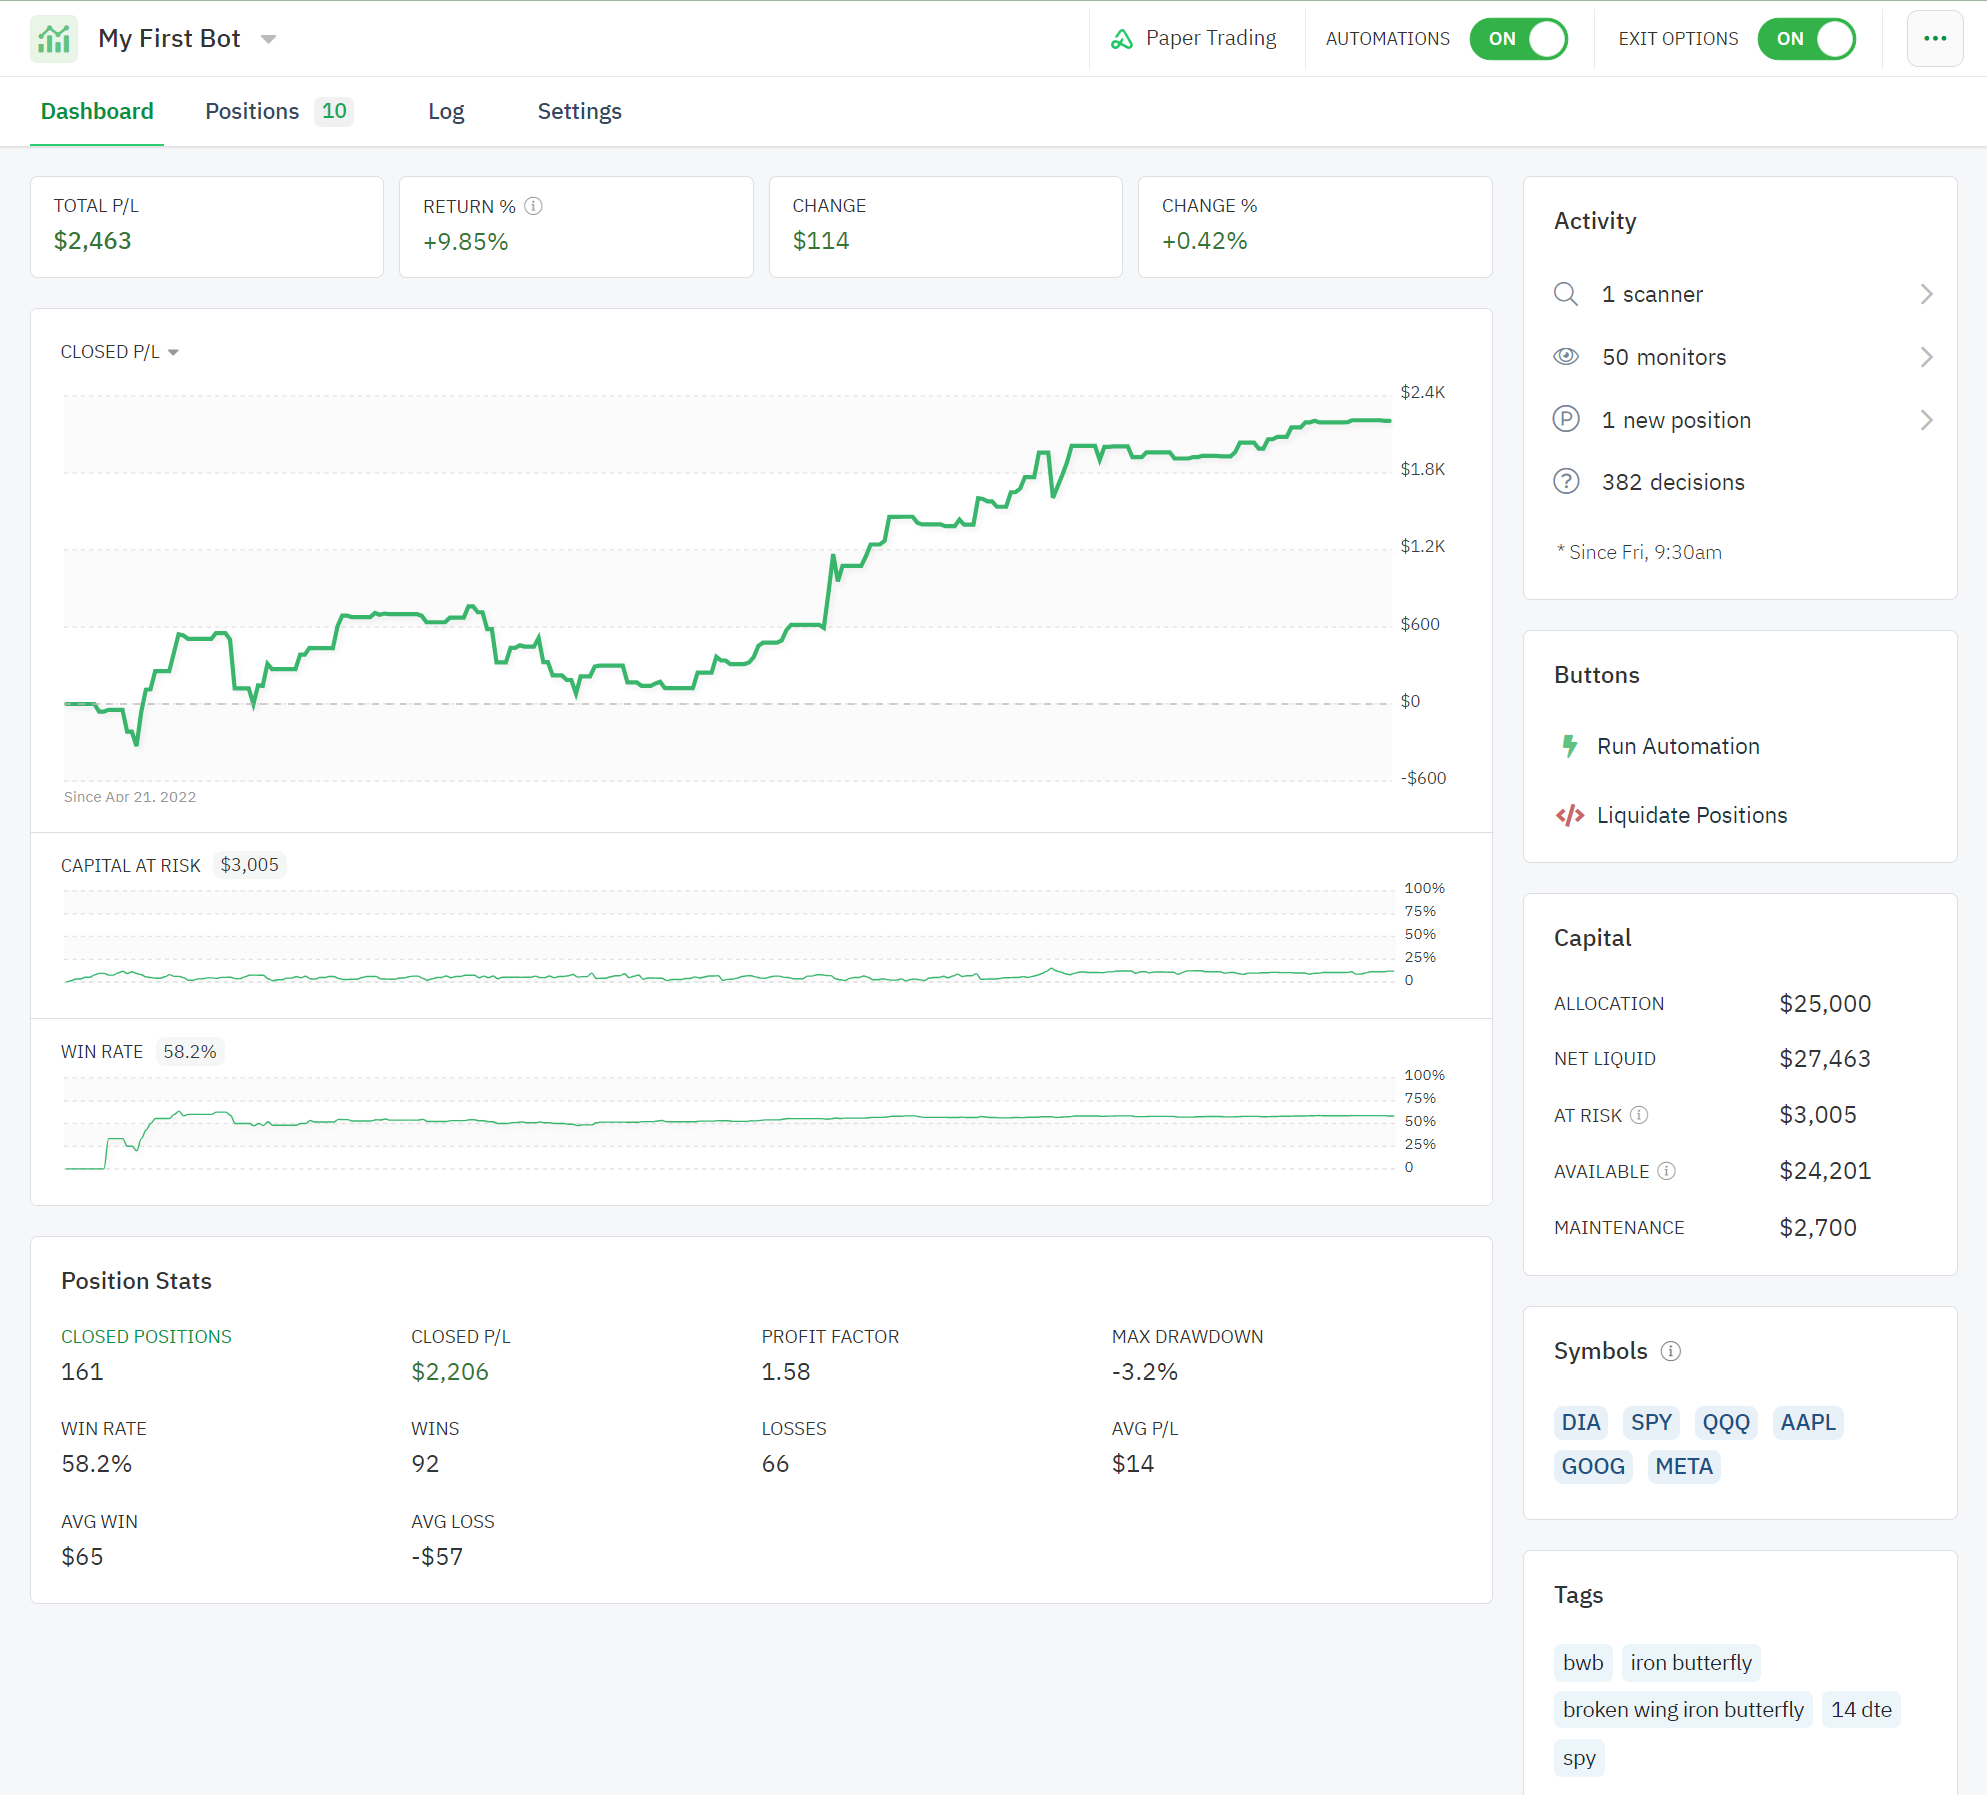The width and height of the screenshot is (1987, 1795).
Task: Select the QQQ symbol tag
Action: [1725, 1422]
